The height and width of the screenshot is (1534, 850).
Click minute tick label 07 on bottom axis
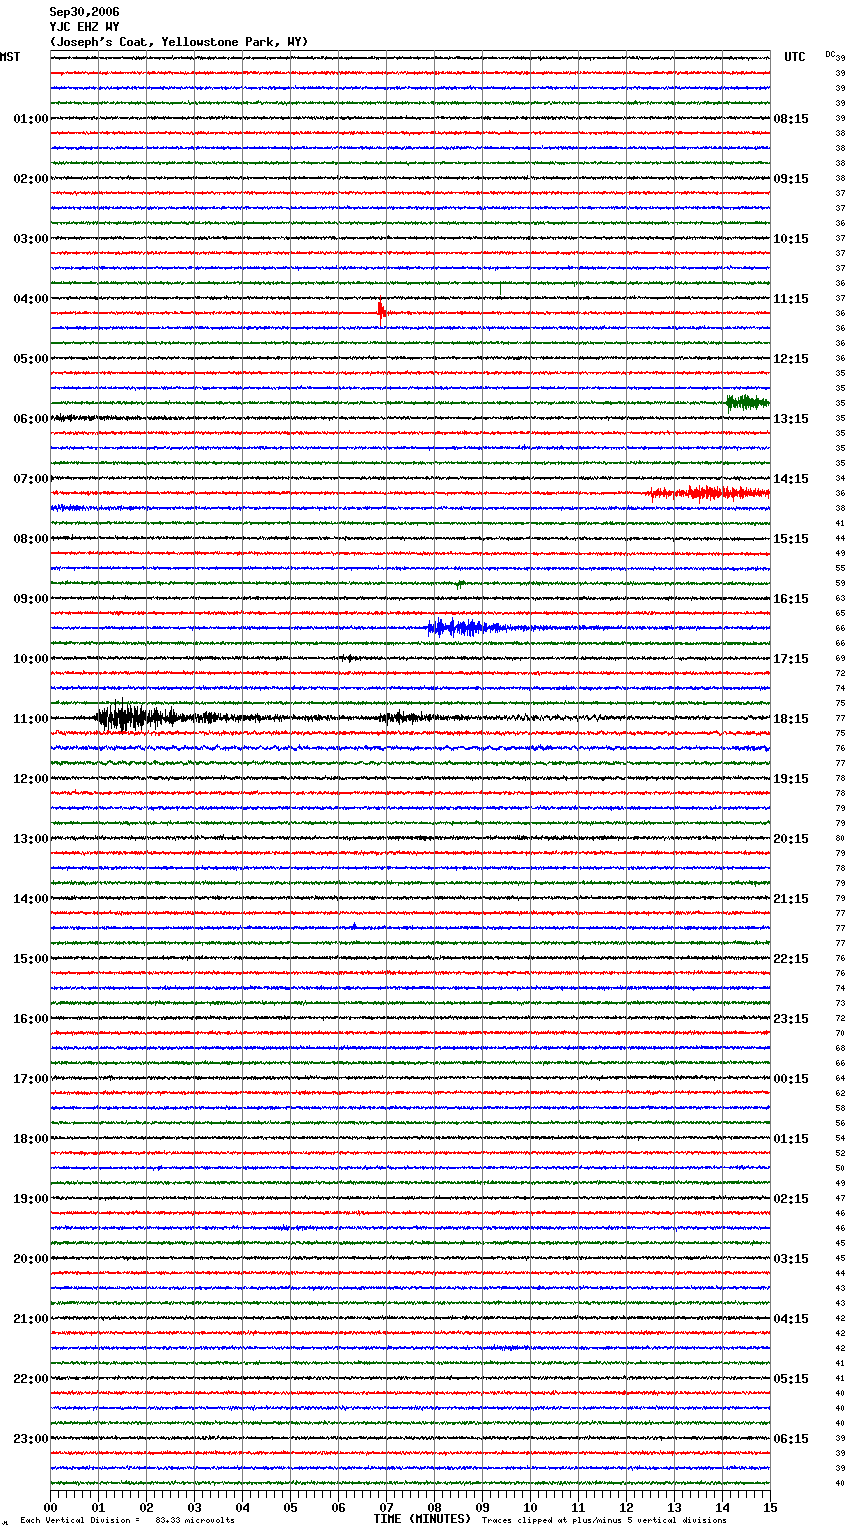click(386, 1507)
